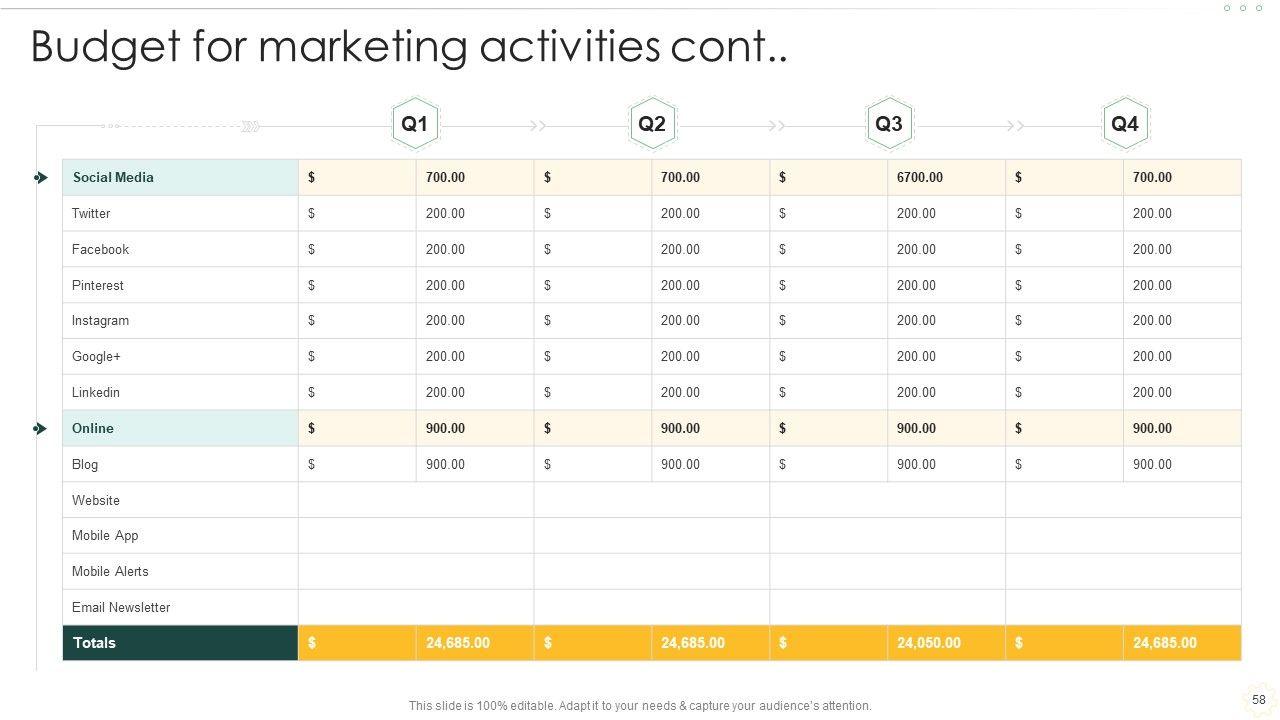Click the arrow marker beside Social Media

click(x=40, y=178)
